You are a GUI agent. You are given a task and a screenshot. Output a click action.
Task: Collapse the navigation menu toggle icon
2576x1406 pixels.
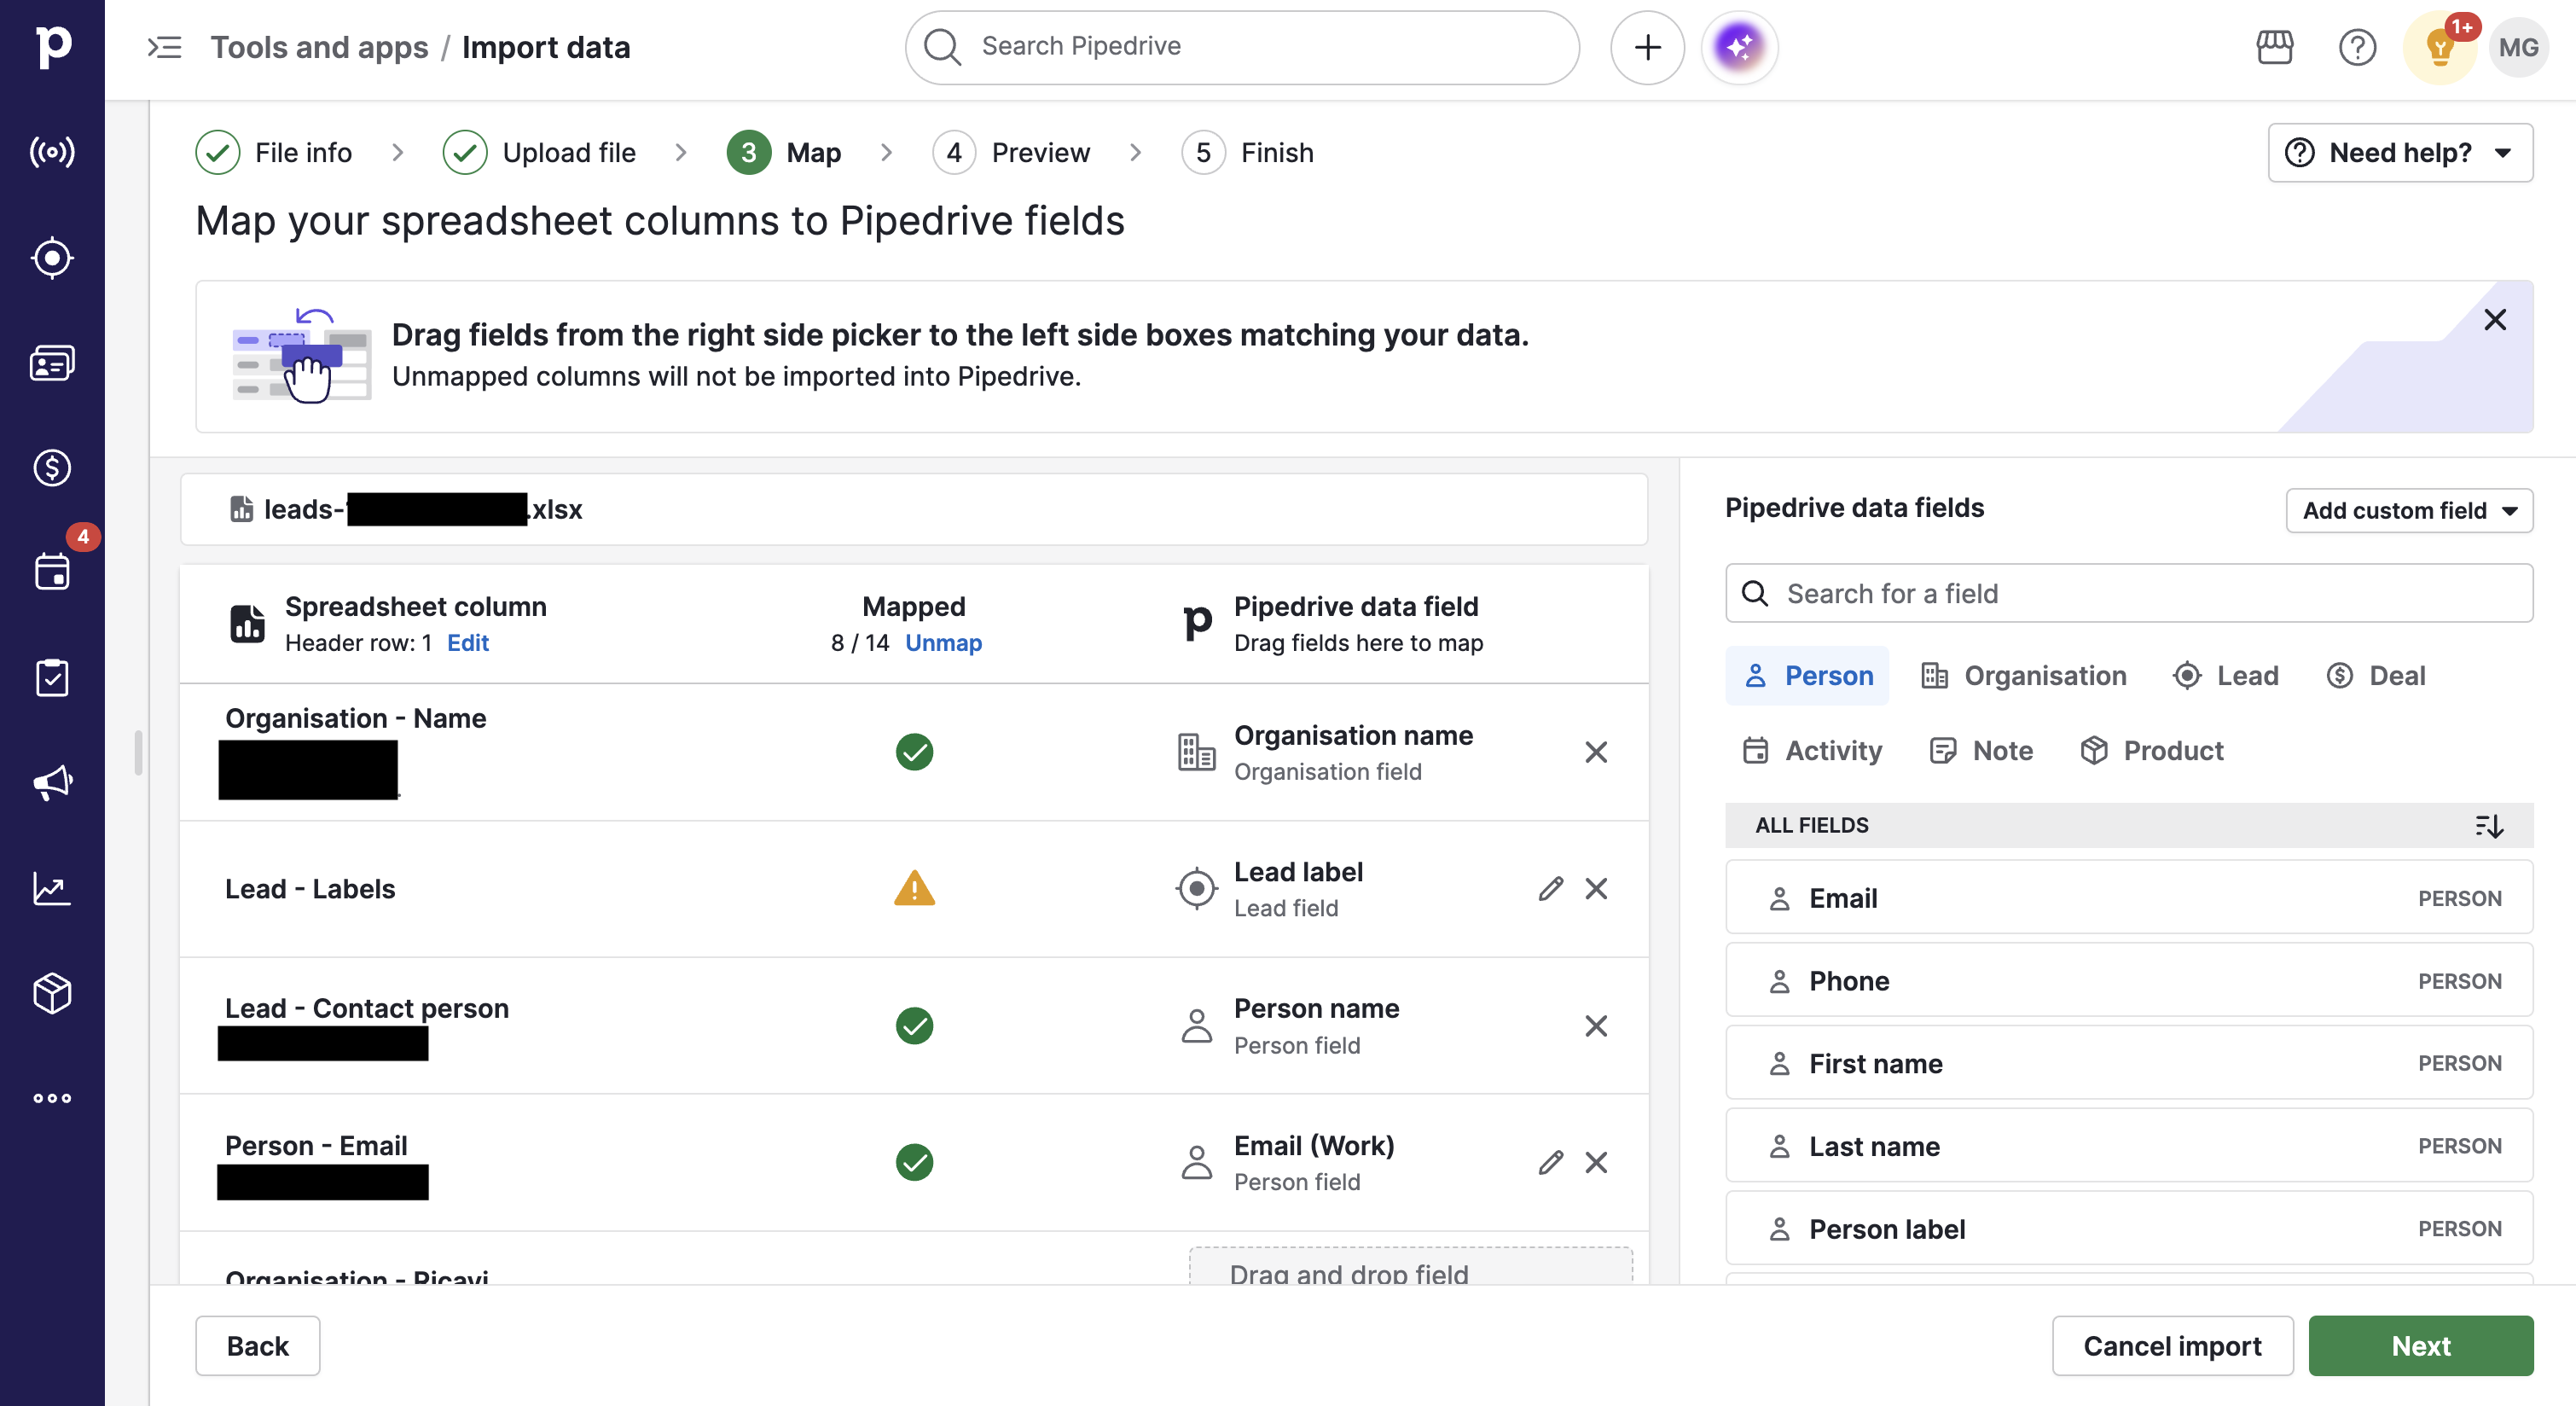(x=165, y=47)
